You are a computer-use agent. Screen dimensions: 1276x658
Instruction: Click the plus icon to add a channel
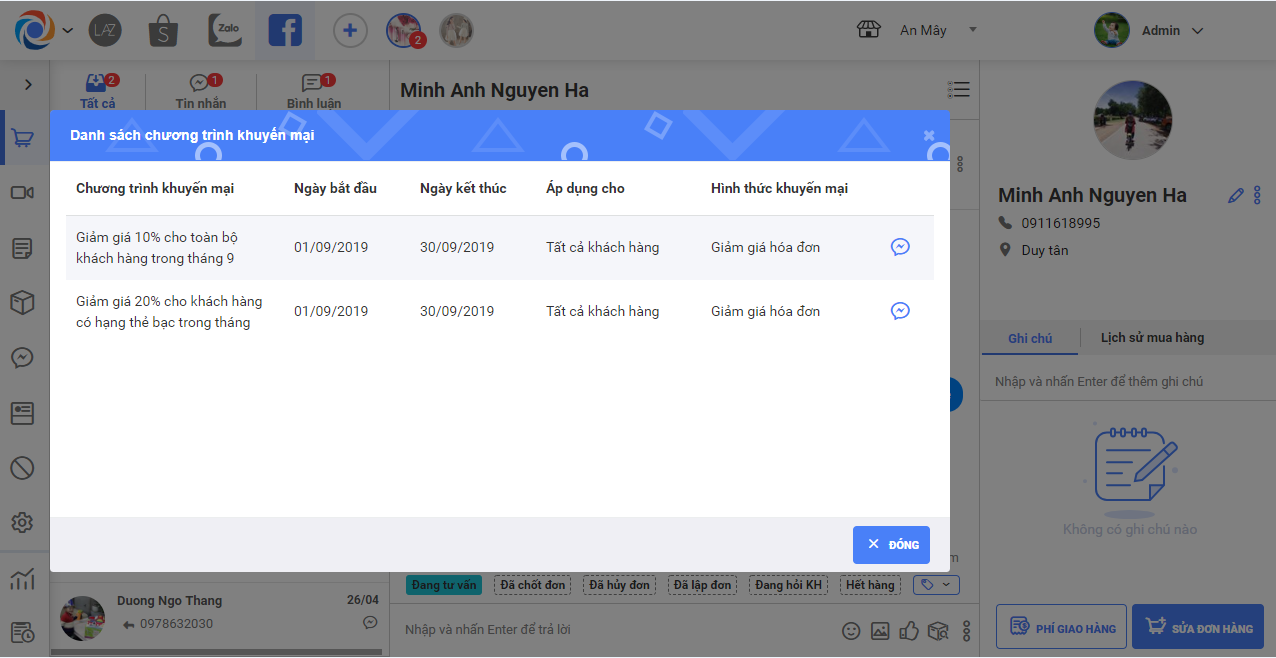tap(349, 30)
